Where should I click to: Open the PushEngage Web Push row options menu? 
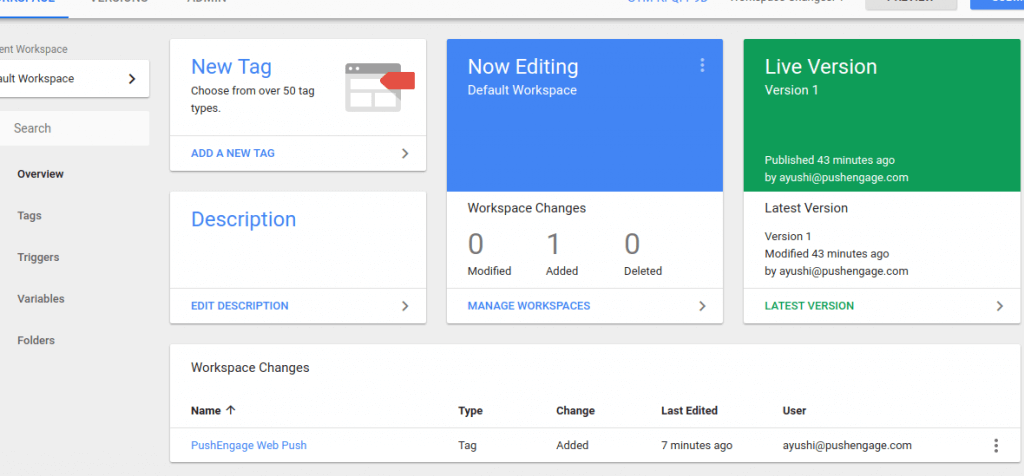(x=996, y=445)
